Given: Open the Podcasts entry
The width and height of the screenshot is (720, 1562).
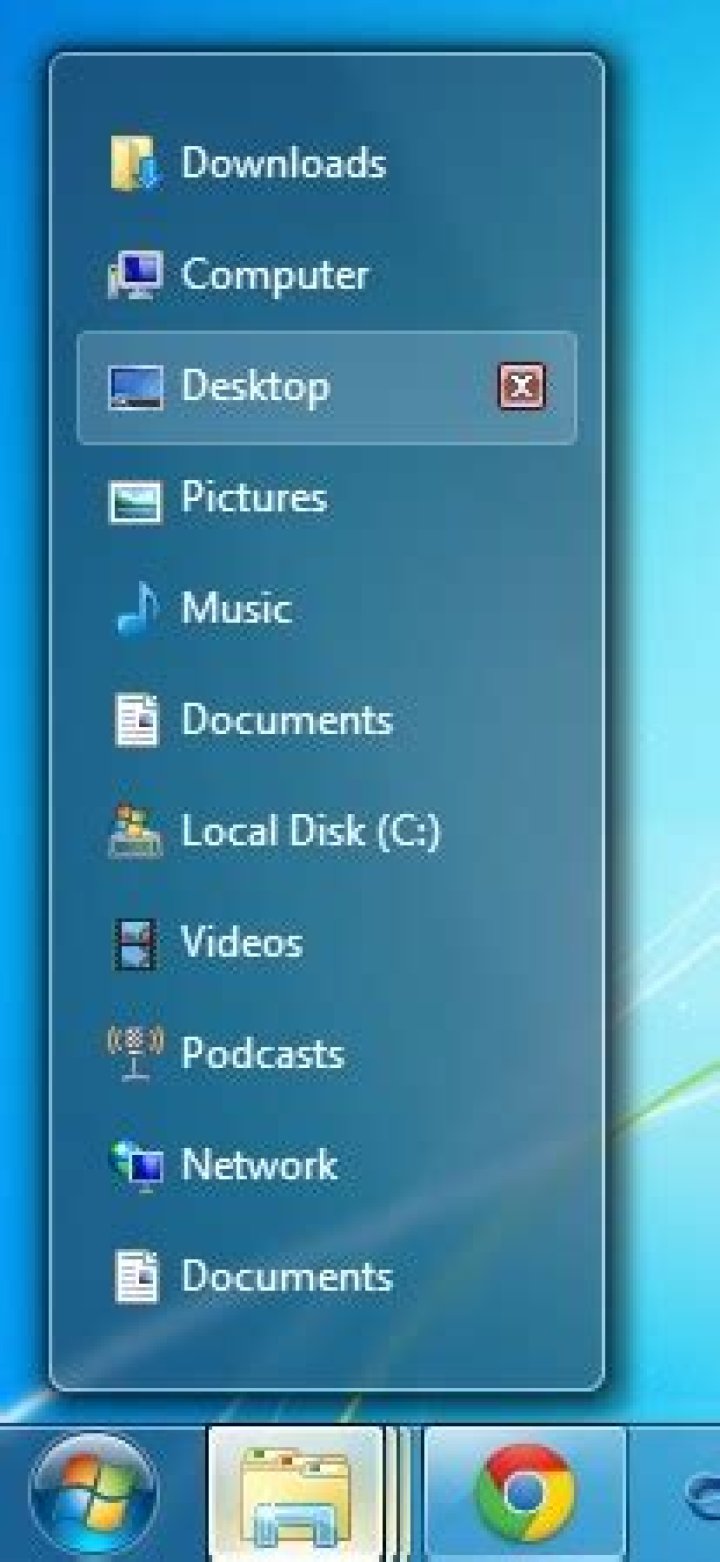Looking at the screenshot, I should (326, 1054).
